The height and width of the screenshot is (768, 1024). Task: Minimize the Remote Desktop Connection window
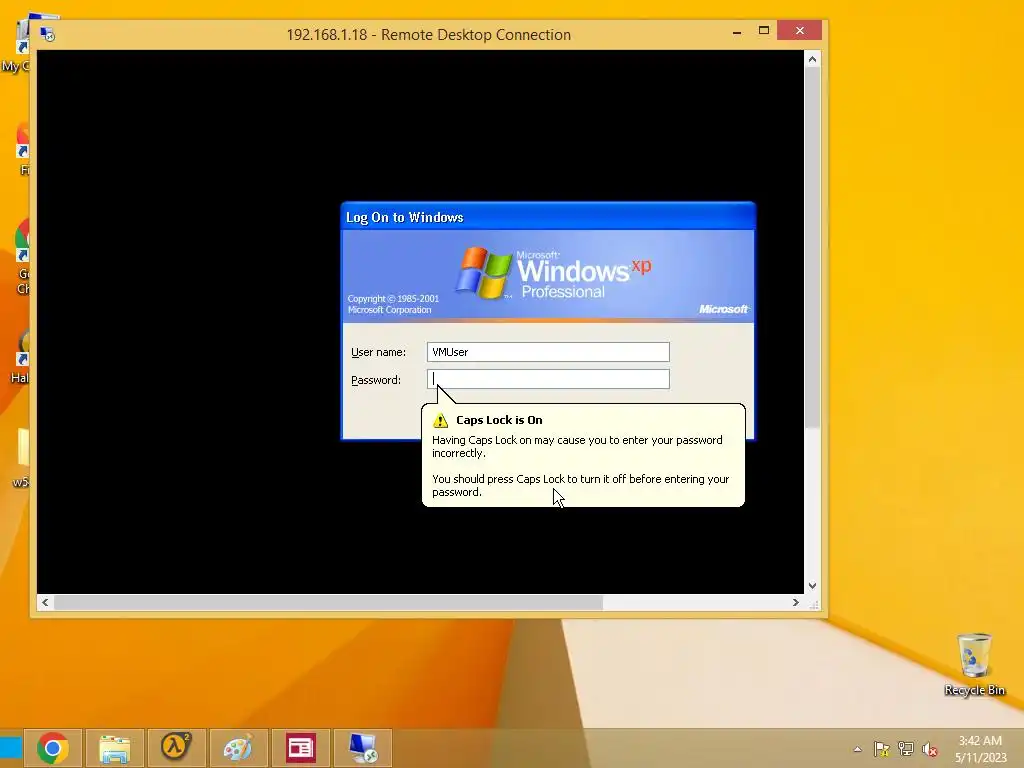[737, 31]
